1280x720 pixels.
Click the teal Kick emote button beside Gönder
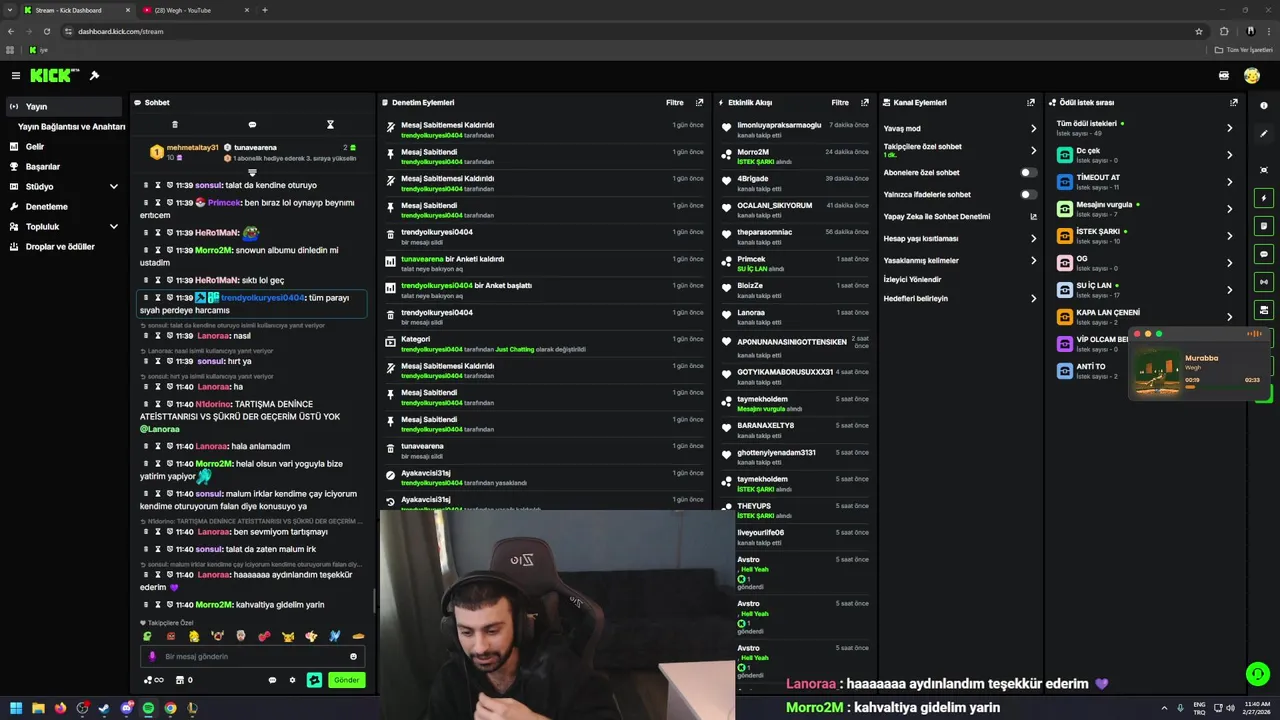[x=314, y=680]
